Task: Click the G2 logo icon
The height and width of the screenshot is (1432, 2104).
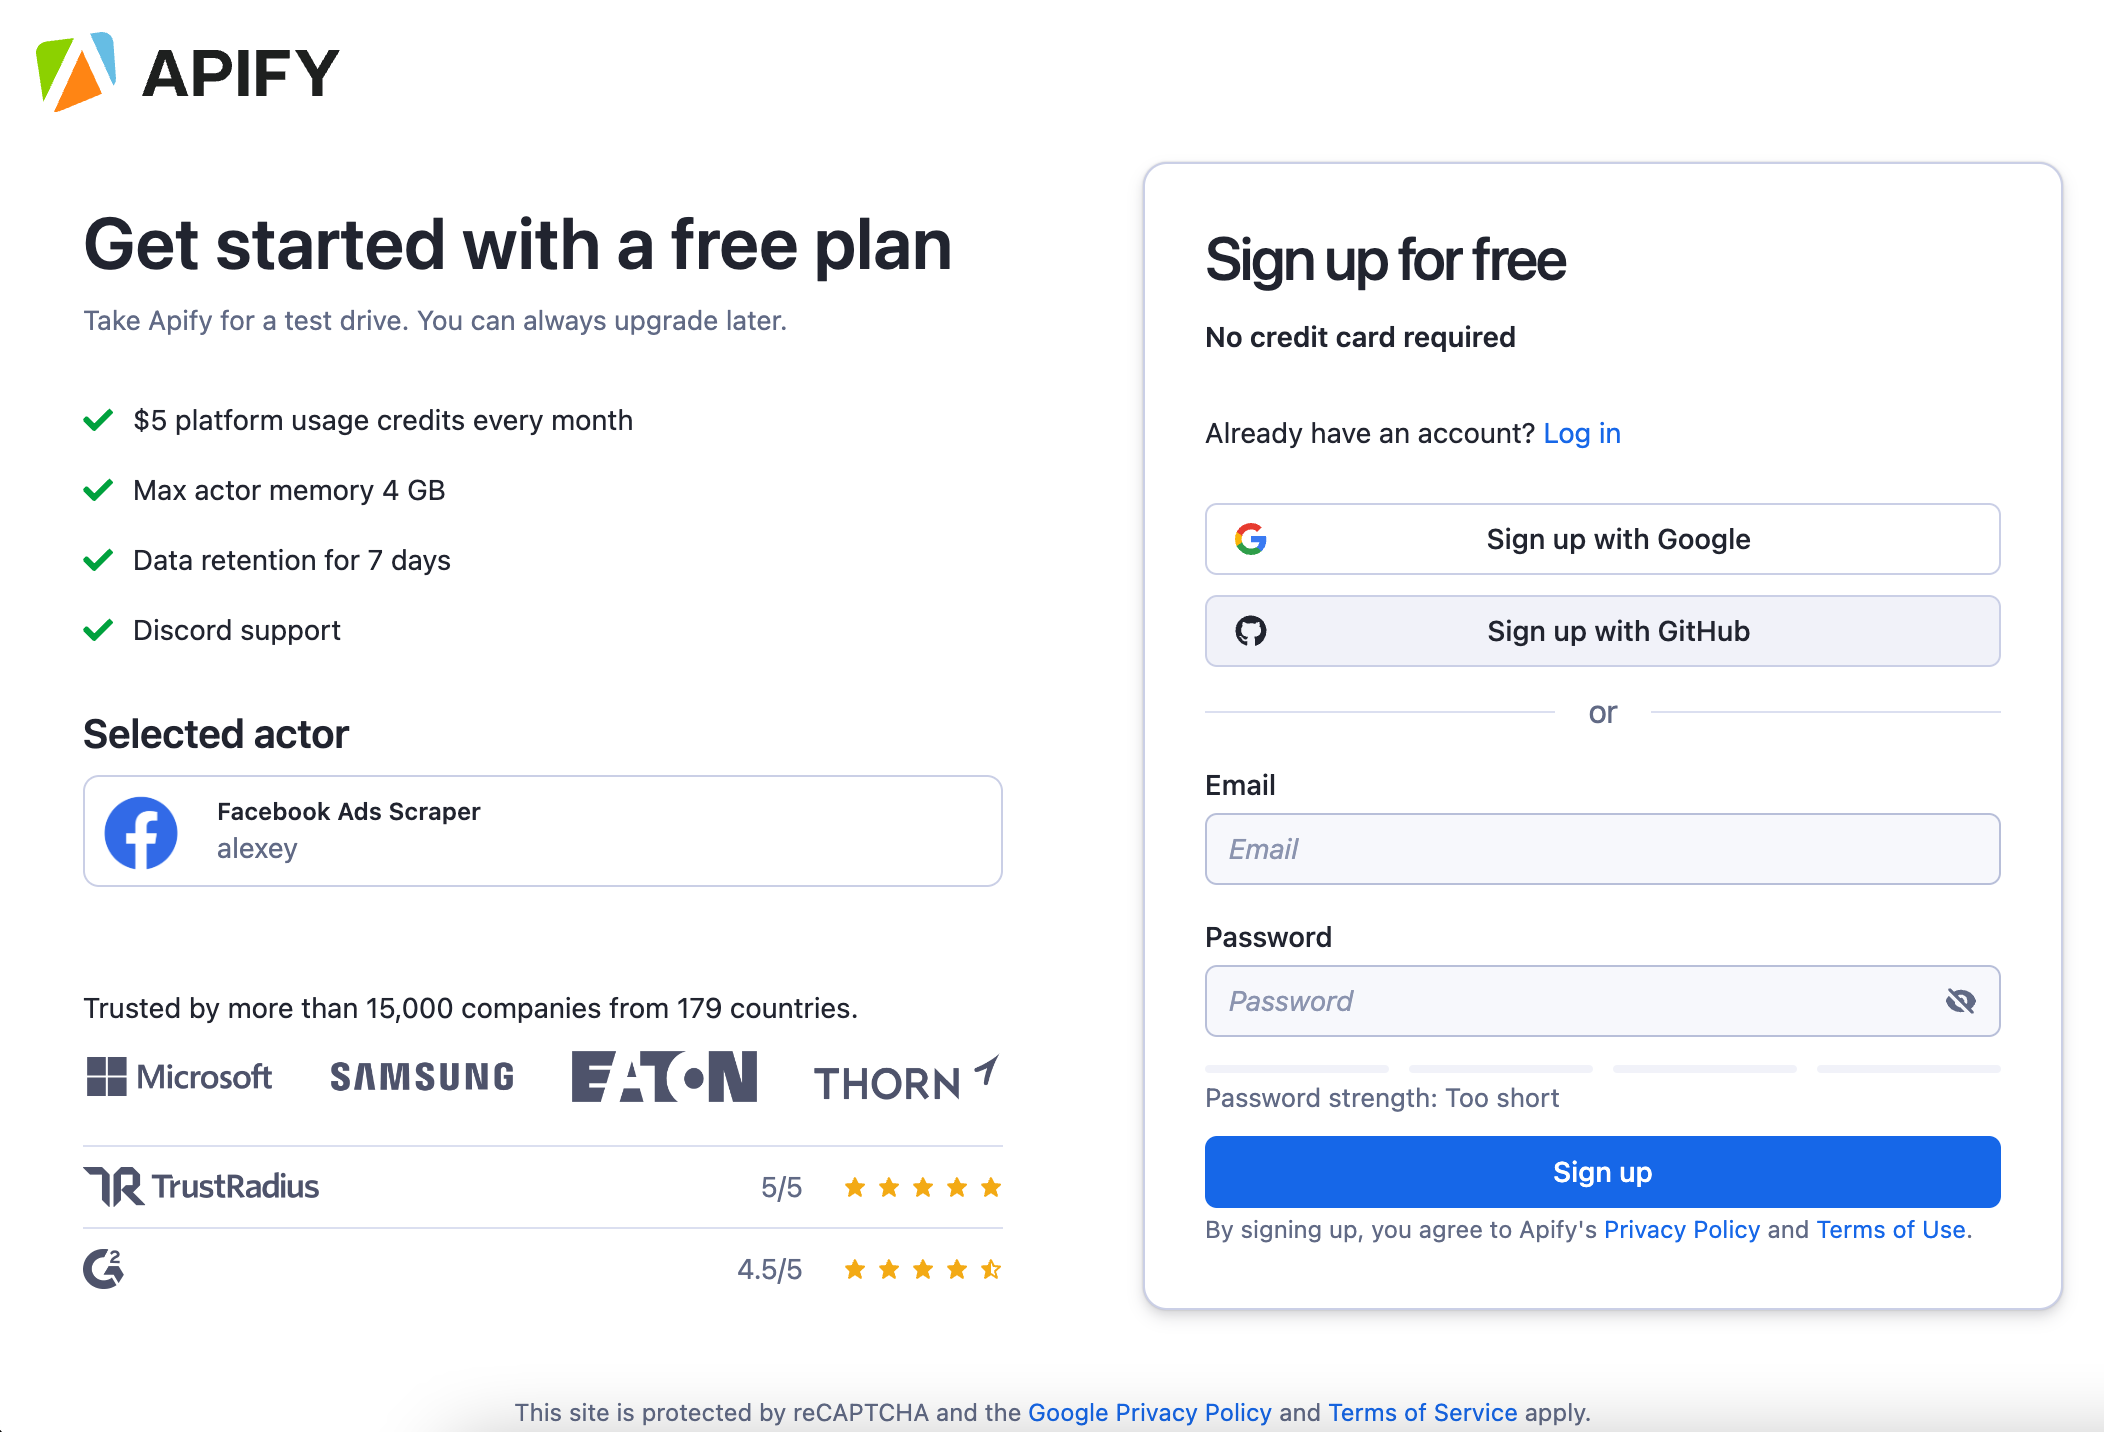Action: (x=104, y=1267)
